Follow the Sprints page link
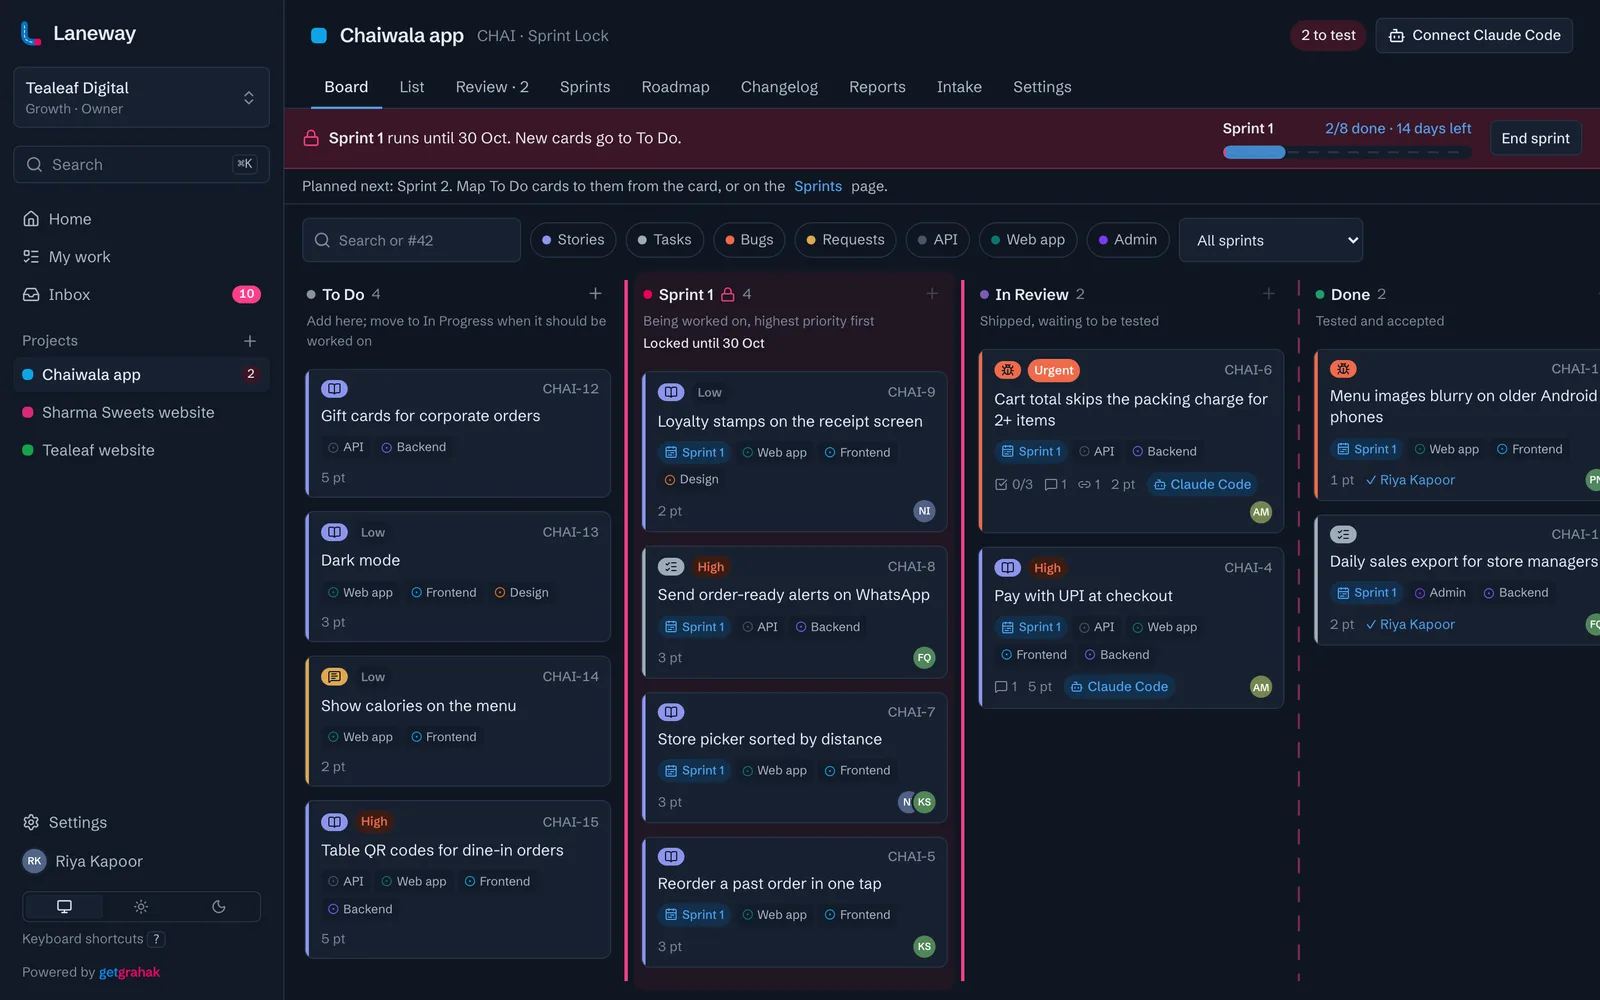Screen dimensions: 1600x1000 coord(818,186)
